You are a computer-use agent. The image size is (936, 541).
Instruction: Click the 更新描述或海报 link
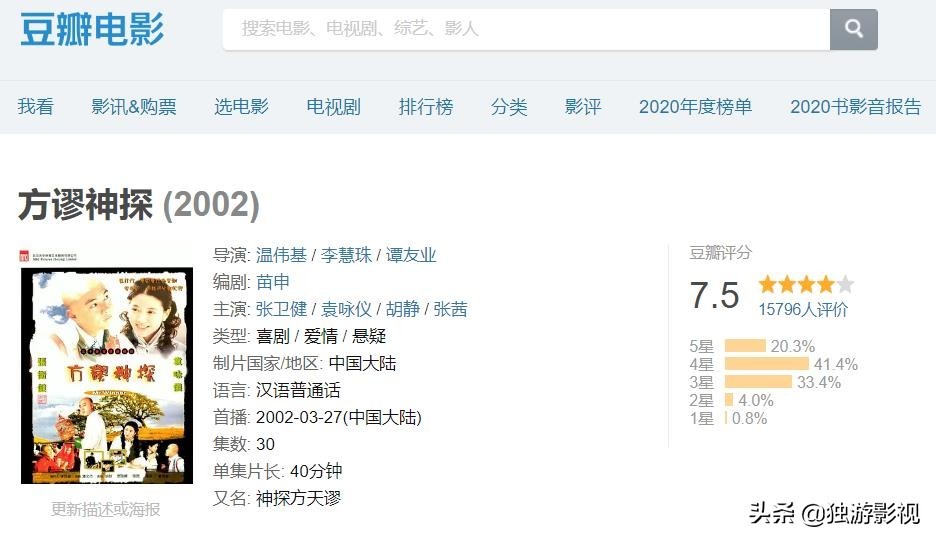[106, 509]
